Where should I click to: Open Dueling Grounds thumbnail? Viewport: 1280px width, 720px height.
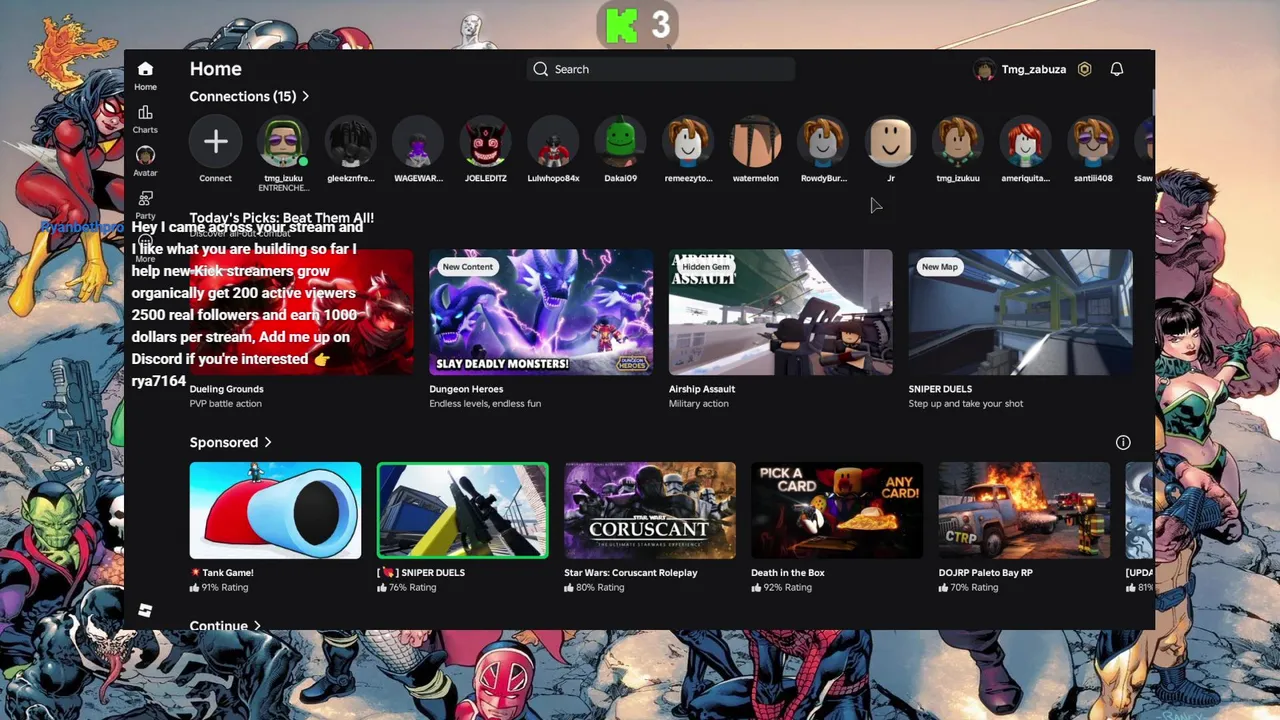(x=301, y=312)
